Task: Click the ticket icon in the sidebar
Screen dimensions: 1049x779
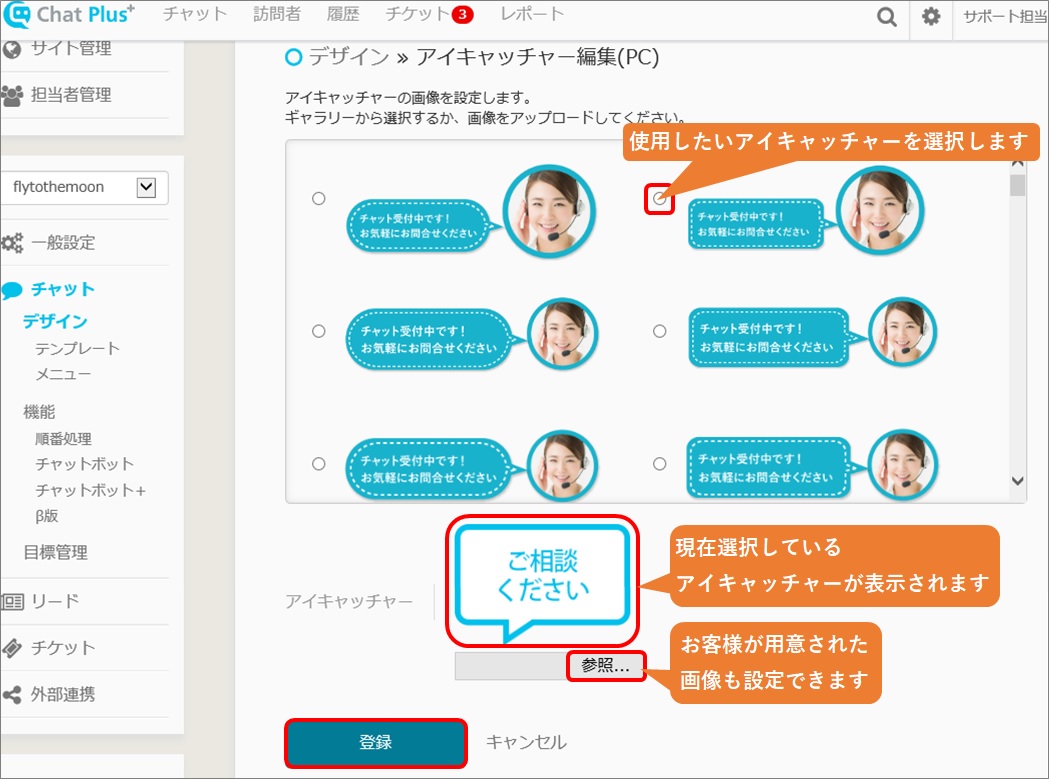Action: [x=12, y=648]
